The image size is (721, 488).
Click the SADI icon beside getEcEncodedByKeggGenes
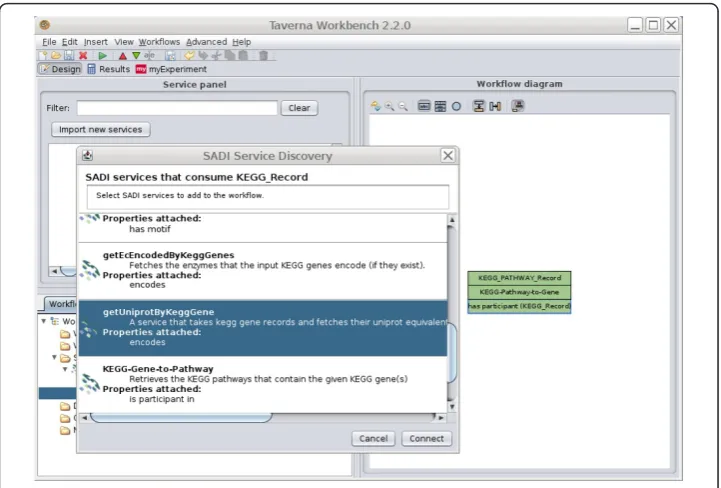pyautogui.click(x=90, y=270)
